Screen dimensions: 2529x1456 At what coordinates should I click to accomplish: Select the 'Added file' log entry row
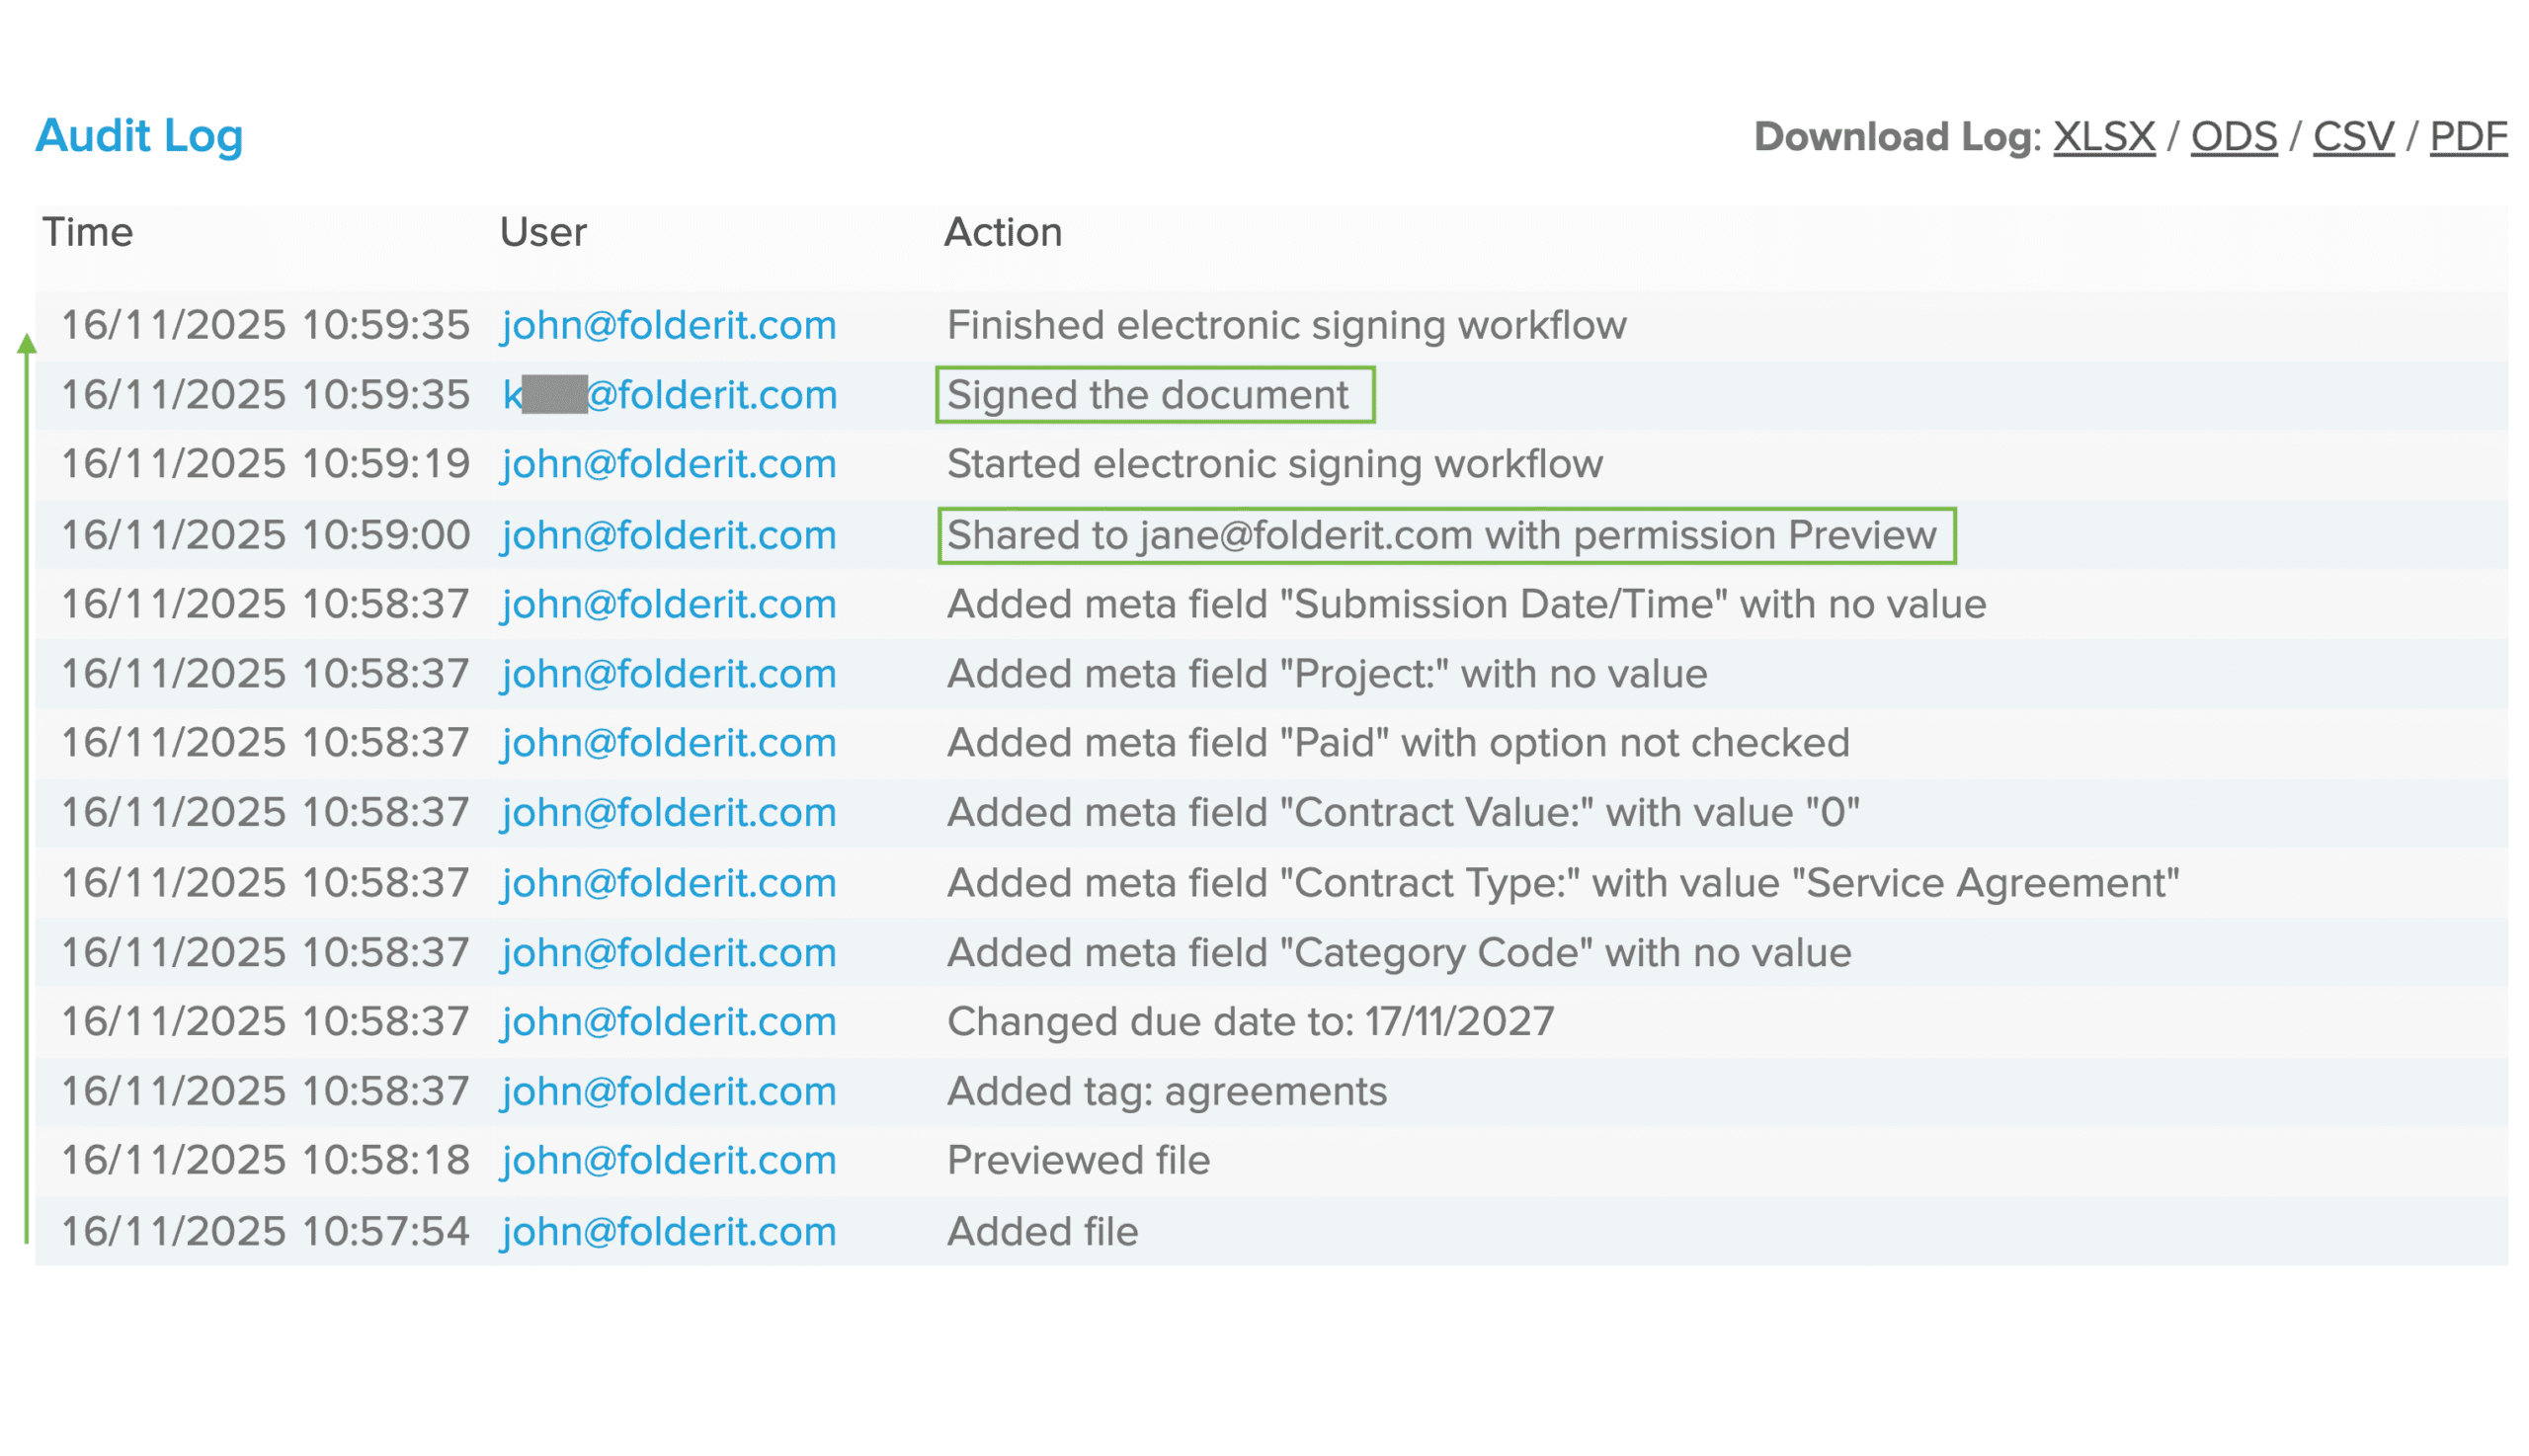tap(1041, 1230)
